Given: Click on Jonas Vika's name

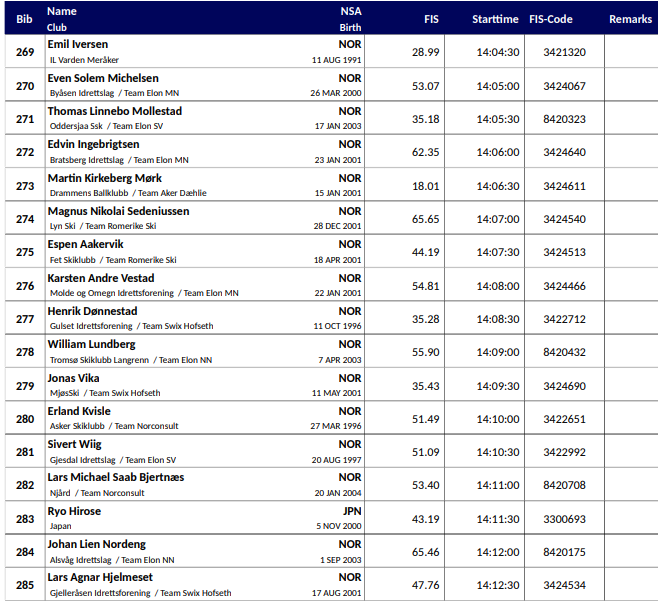Looking at the screenshot, I should (73, 378).
